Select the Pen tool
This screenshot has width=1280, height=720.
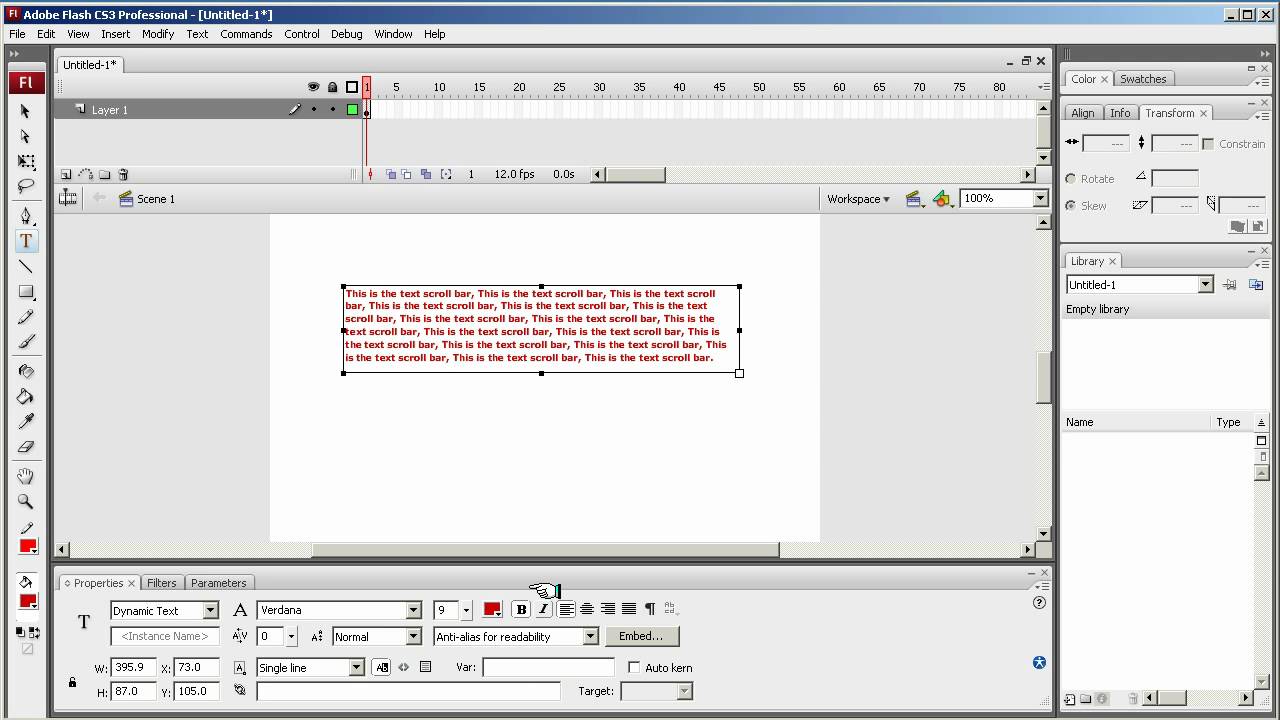(x=26, y=216)
